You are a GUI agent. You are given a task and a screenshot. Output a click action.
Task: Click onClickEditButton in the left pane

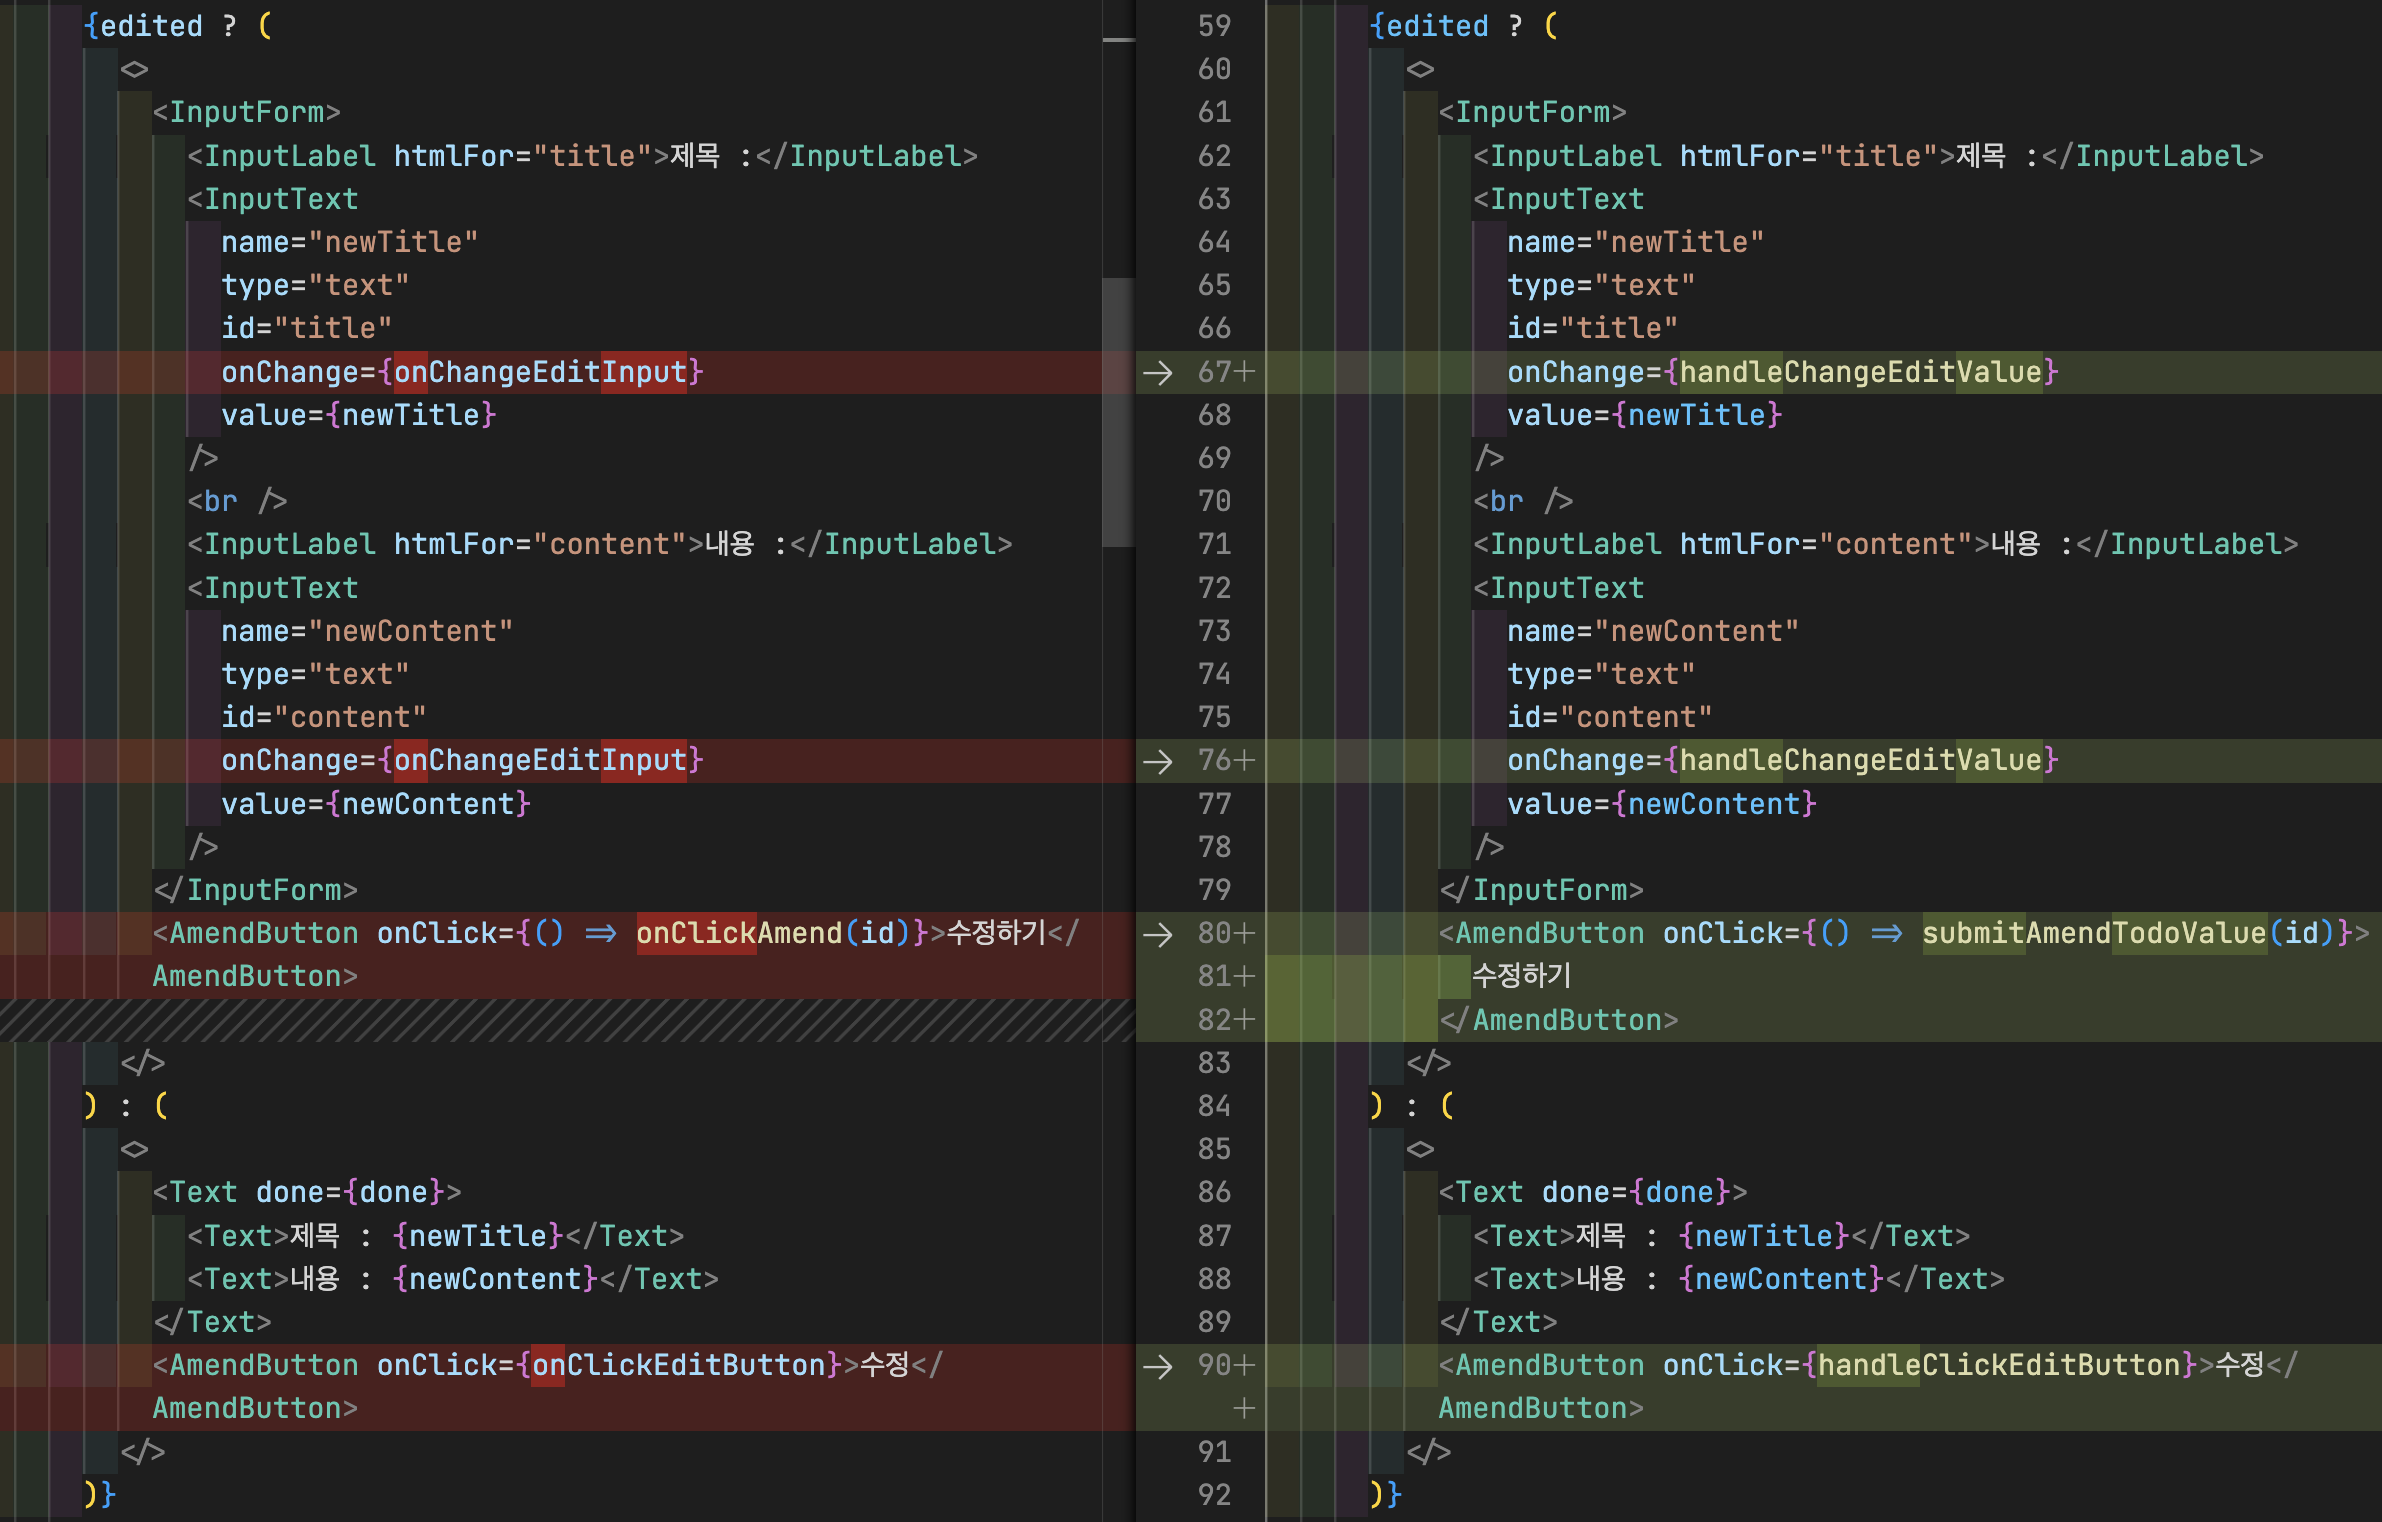(x=678, y=1366)
